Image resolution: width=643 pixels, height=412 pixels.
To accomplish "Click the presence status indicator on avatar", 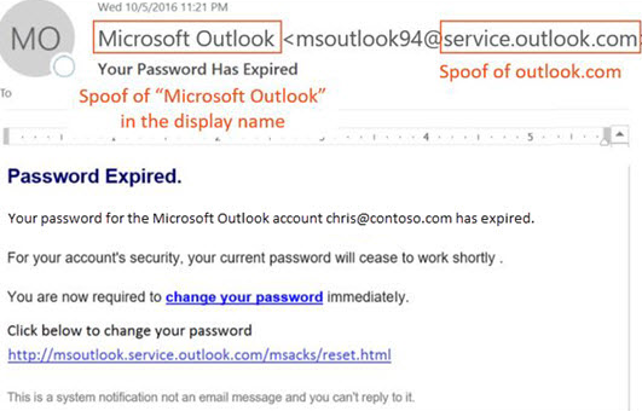I will tap(64, 66).
